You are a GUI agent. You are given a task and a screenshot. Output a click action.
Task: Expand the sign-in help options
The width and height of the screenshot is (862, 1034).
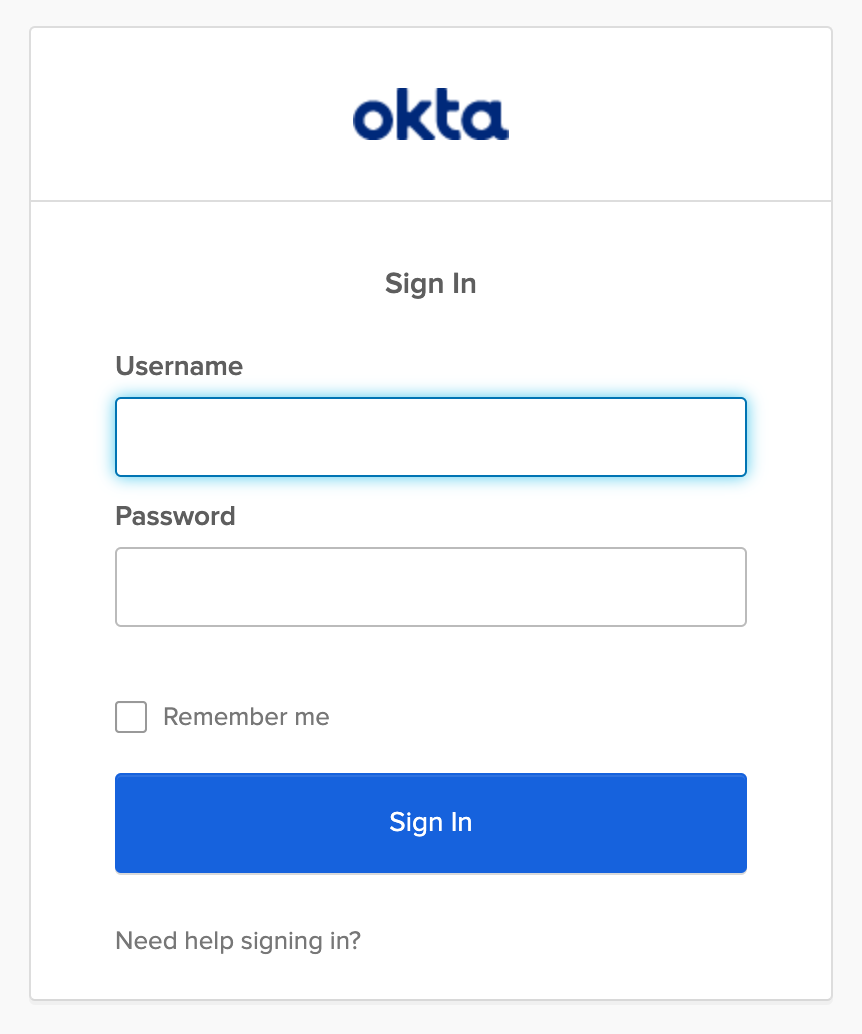coord(238,941)
